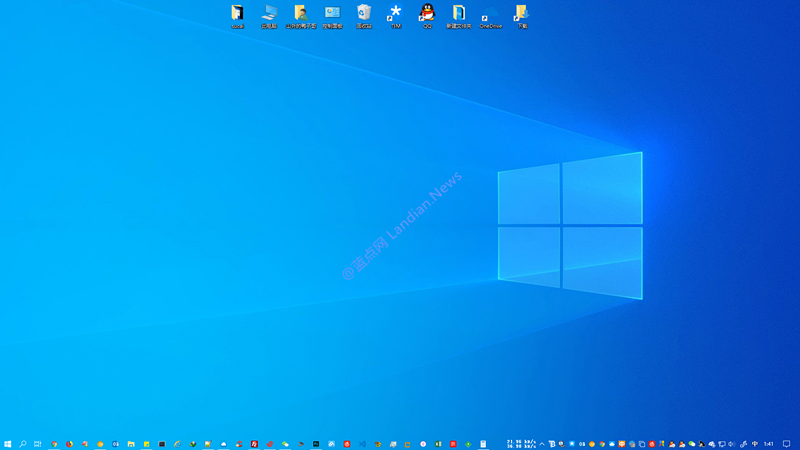This screenshot has width=800, height=450.
Task: Open the Notepad-style taskbar icon with pencil
Action: [x=208, y=444]
